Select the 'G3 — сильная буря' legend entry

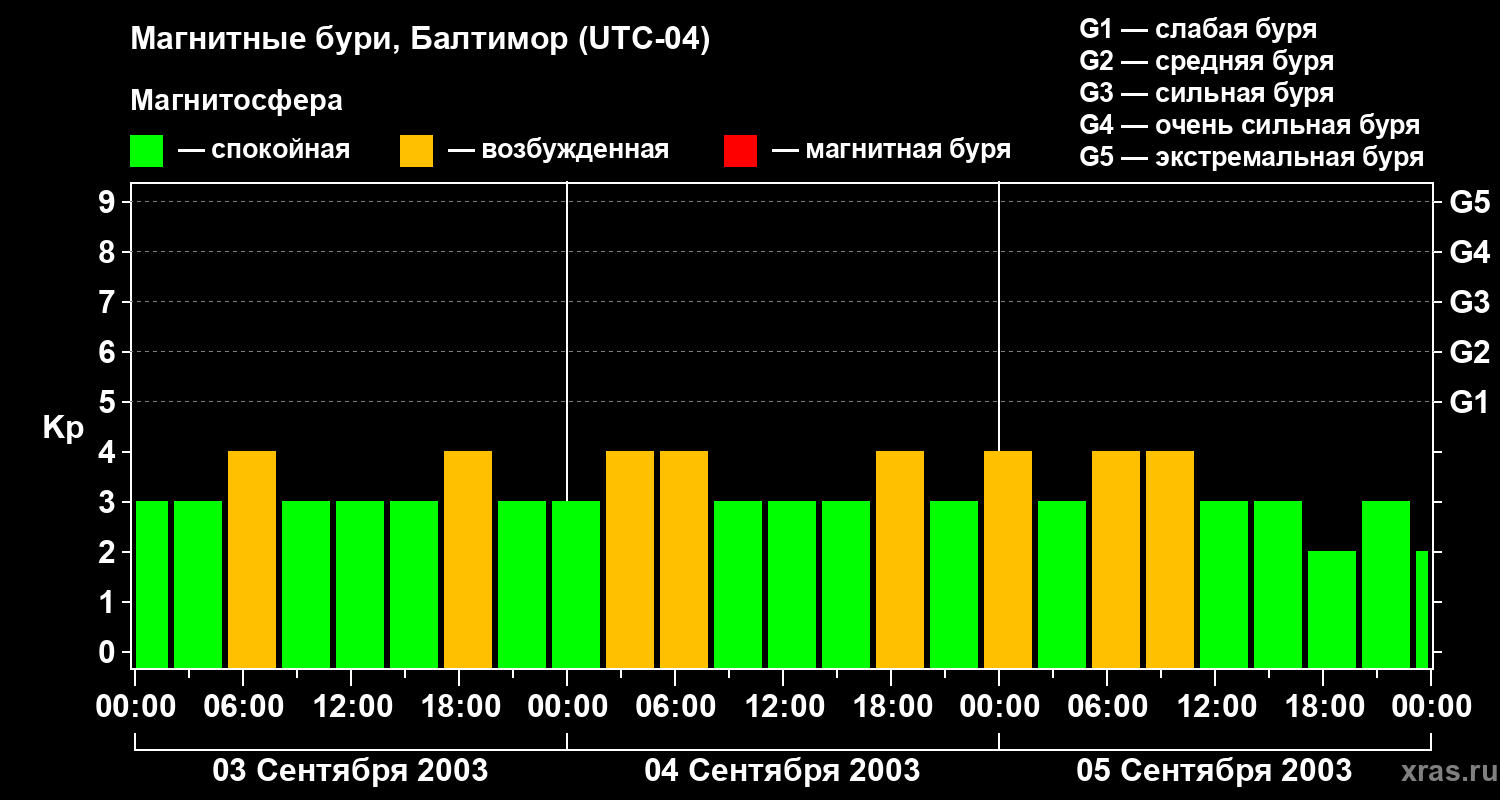1206,93
